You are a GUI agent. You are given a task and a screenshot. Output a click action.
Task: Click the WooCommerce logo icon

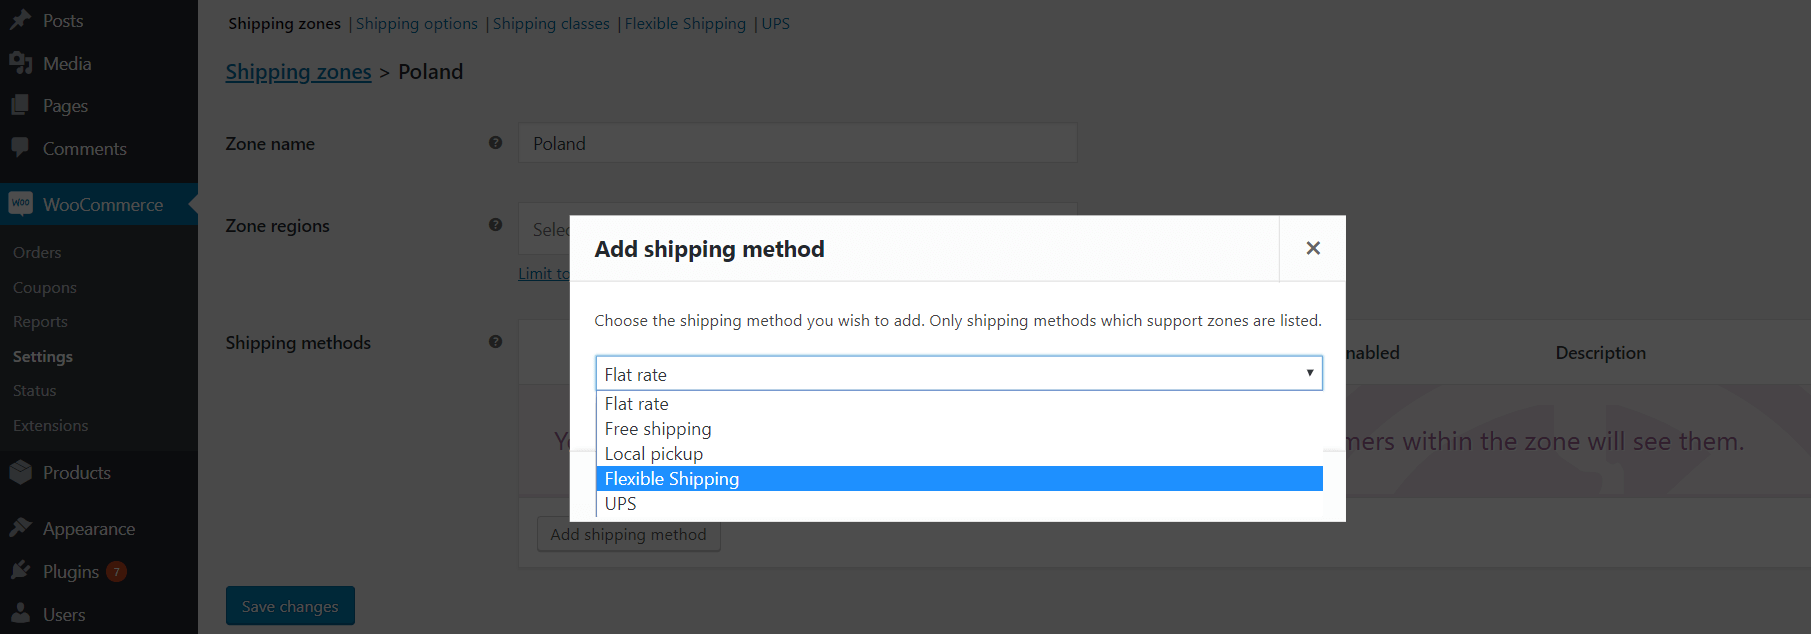[x=20, y=204]
